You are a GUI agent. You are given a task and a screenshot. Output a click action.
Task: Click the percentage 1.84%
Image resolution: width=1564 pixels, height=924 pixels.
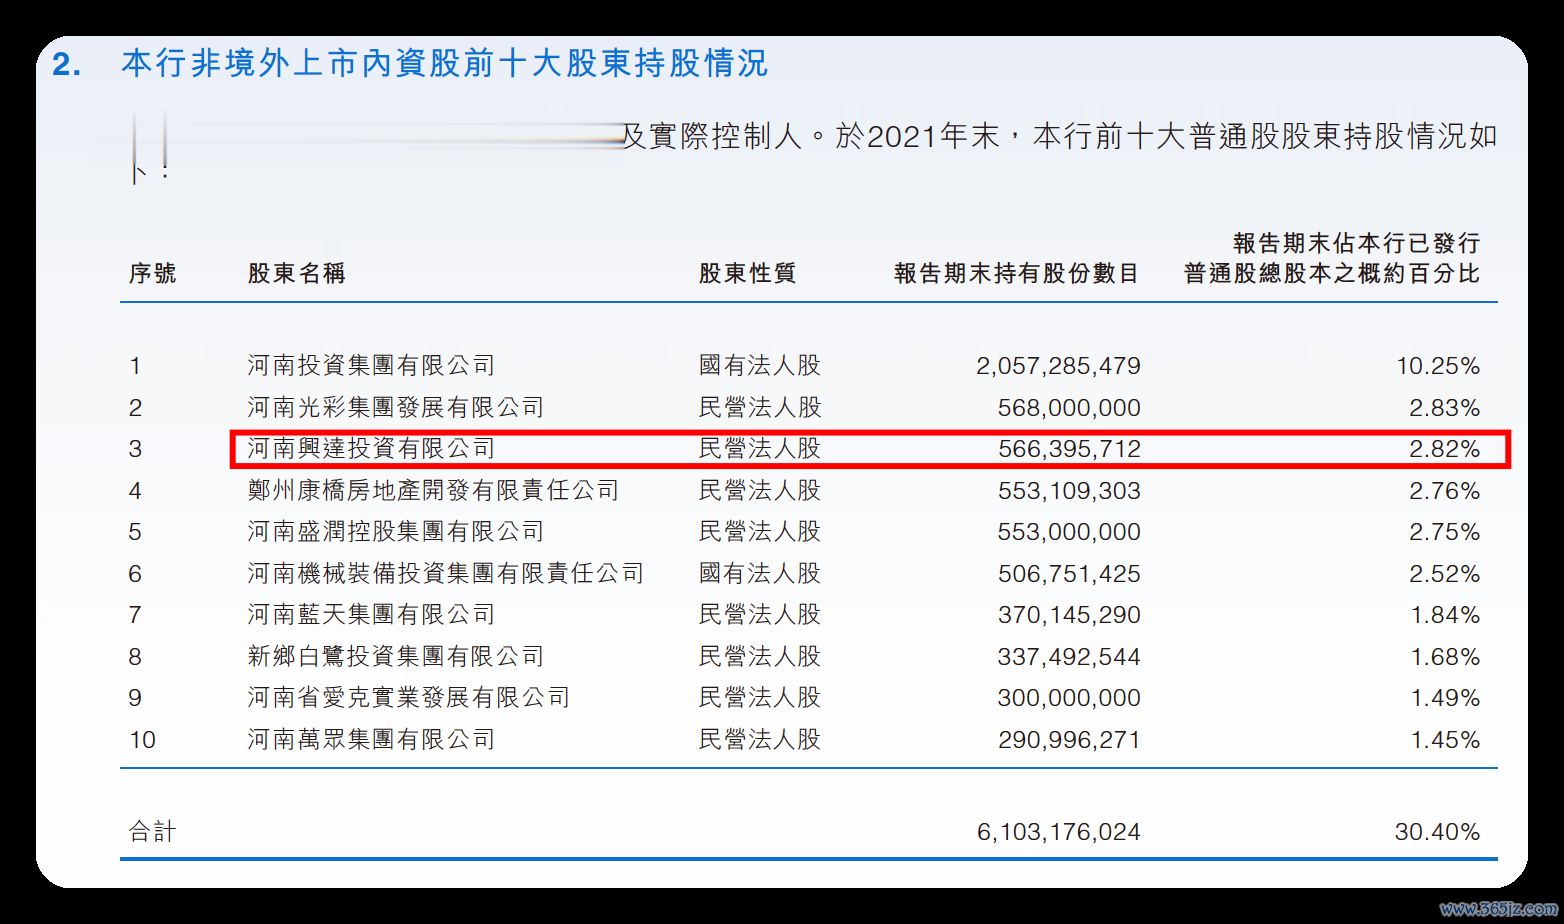1445,615
